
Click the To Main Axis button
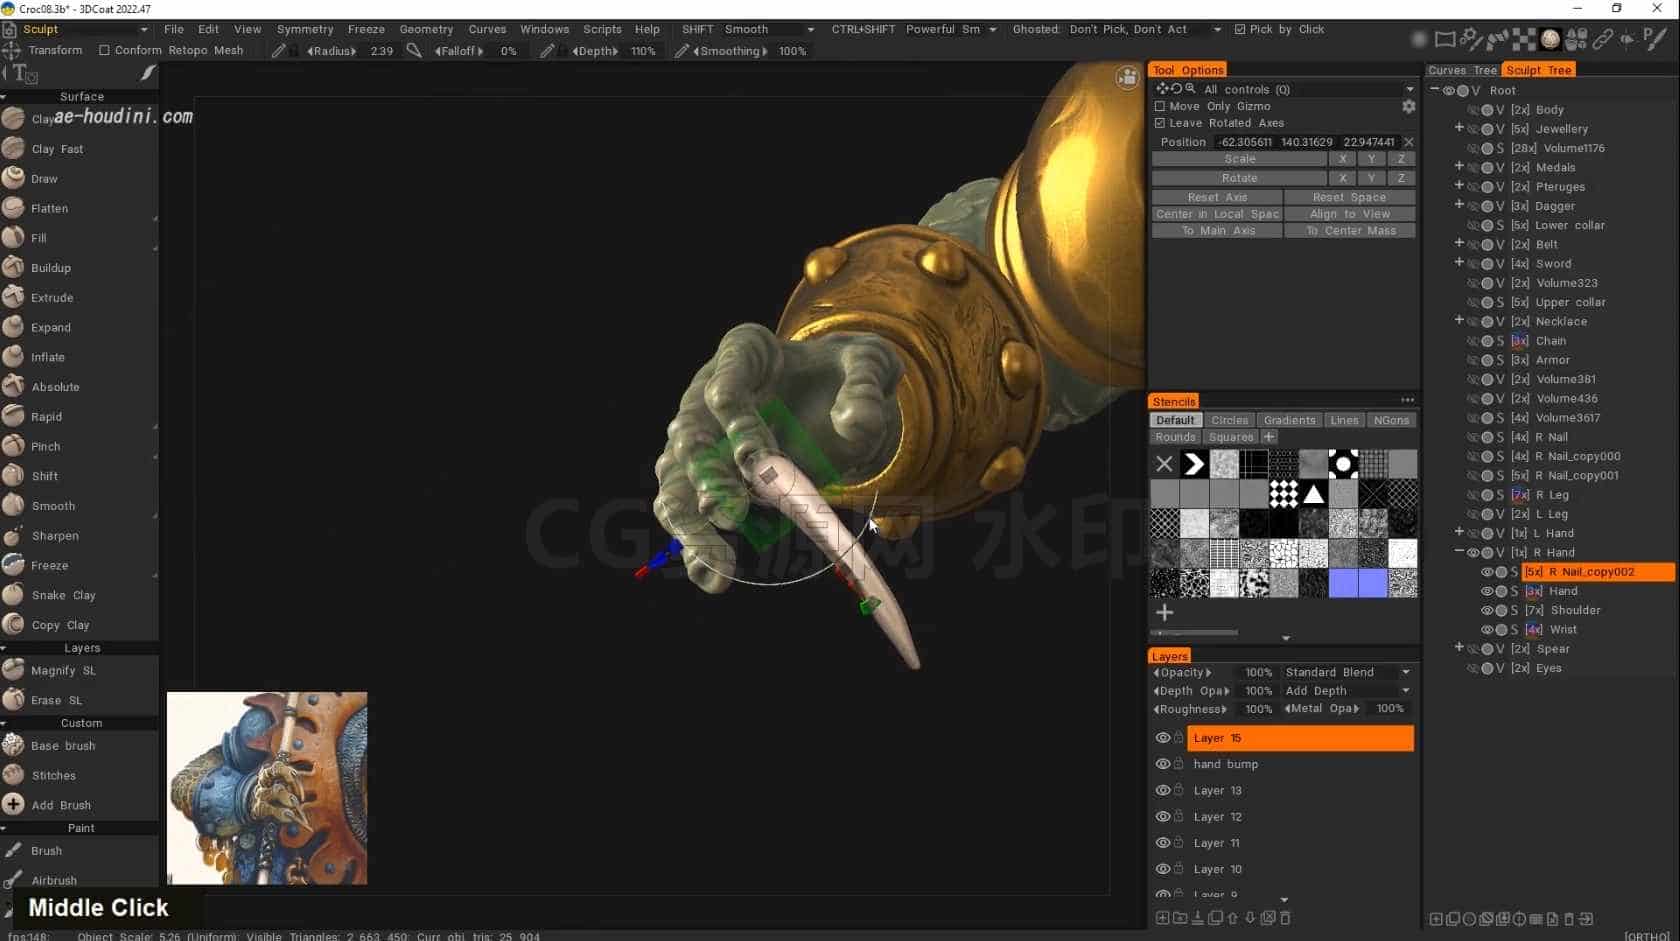tap(1217, 231)
